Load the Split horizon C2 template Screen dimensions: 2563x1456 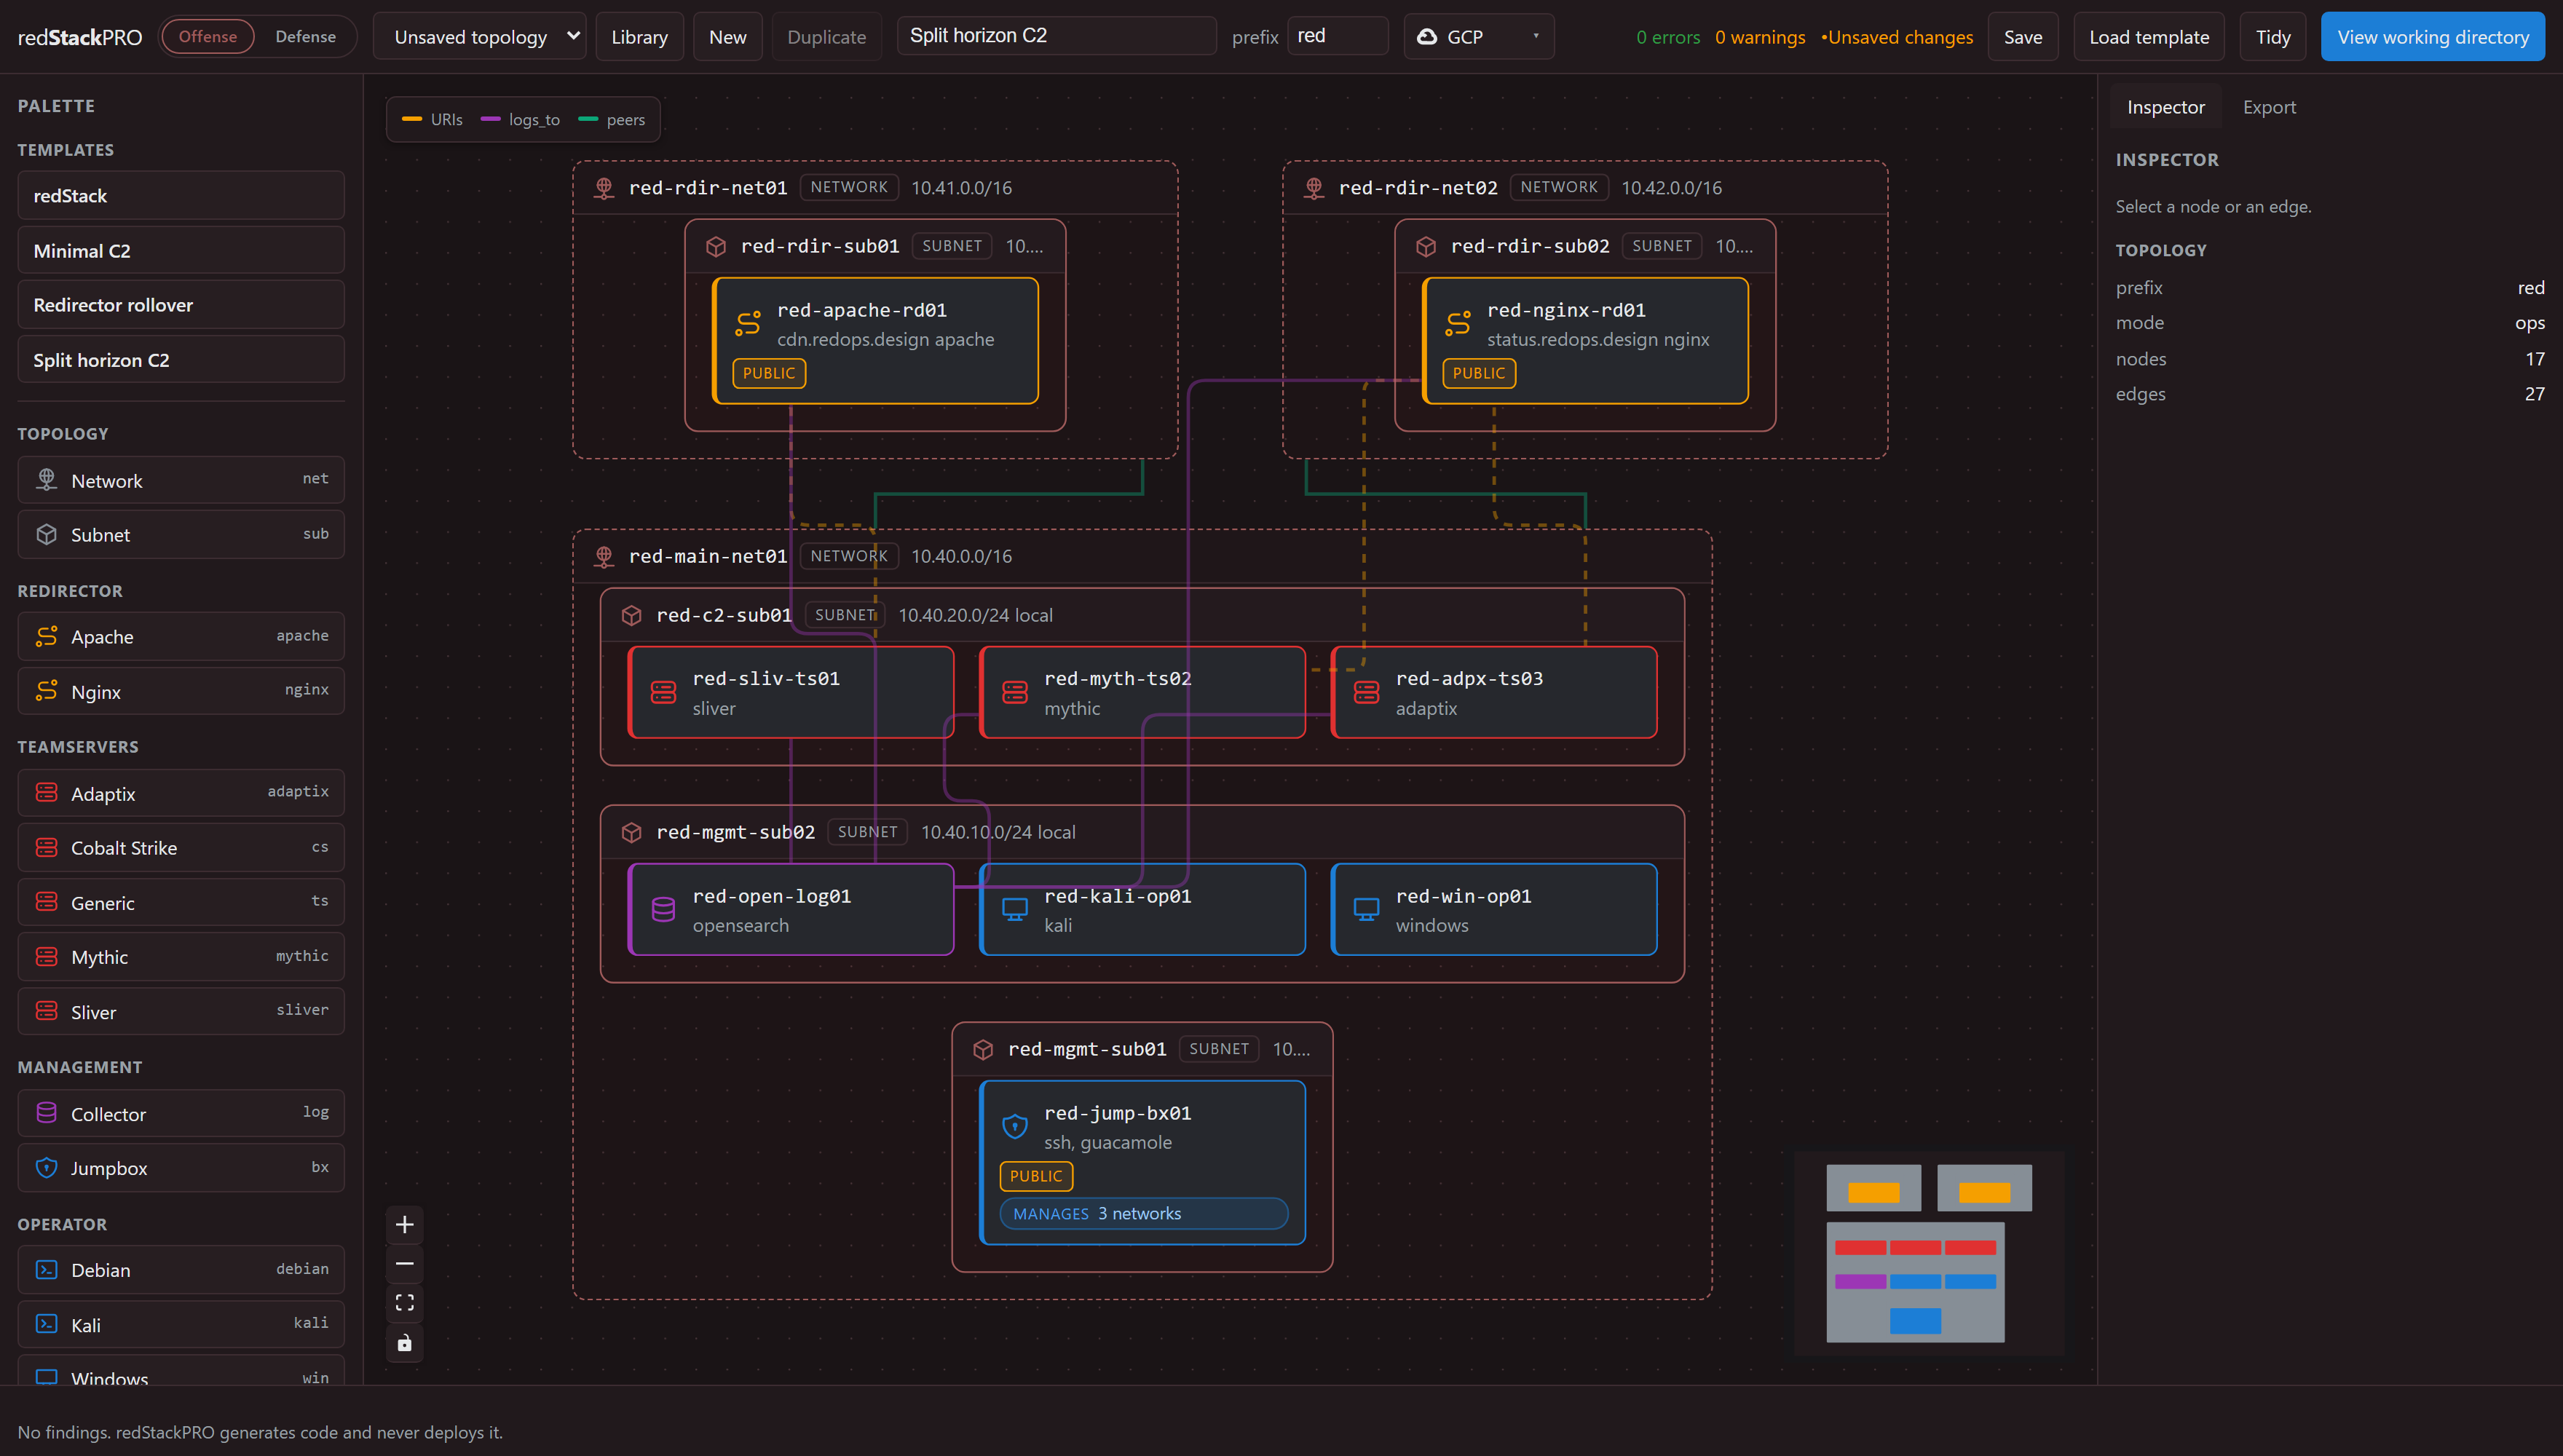click(x=181, y=360)
